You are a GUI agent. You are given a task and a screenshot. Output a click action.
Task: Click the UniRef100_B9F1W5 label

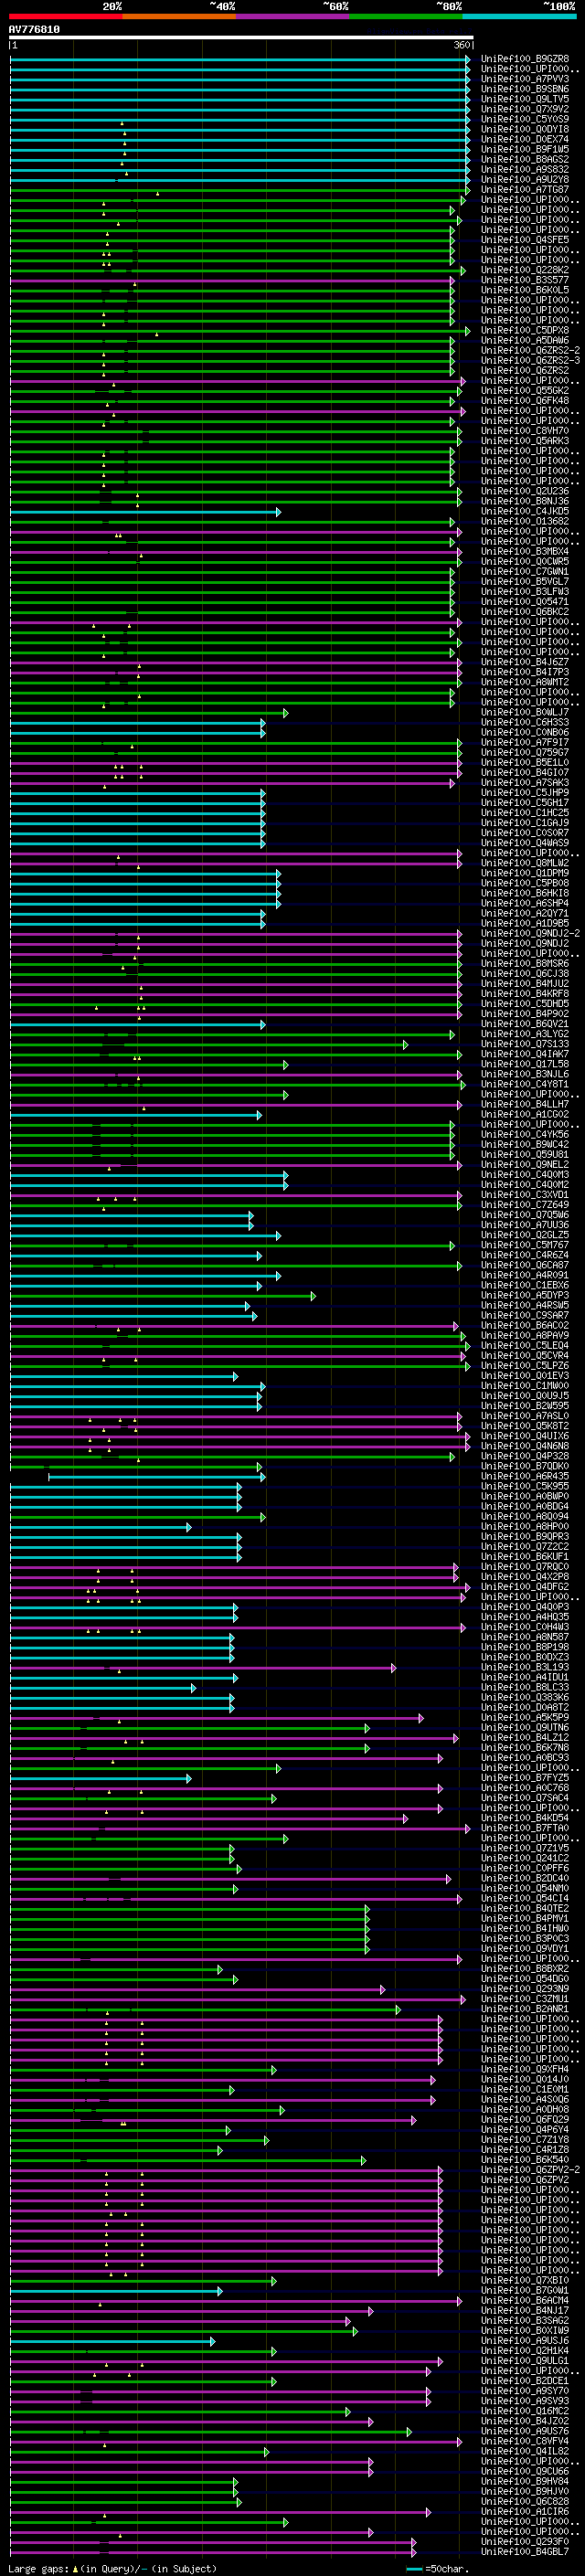click(x=525, y=149)
